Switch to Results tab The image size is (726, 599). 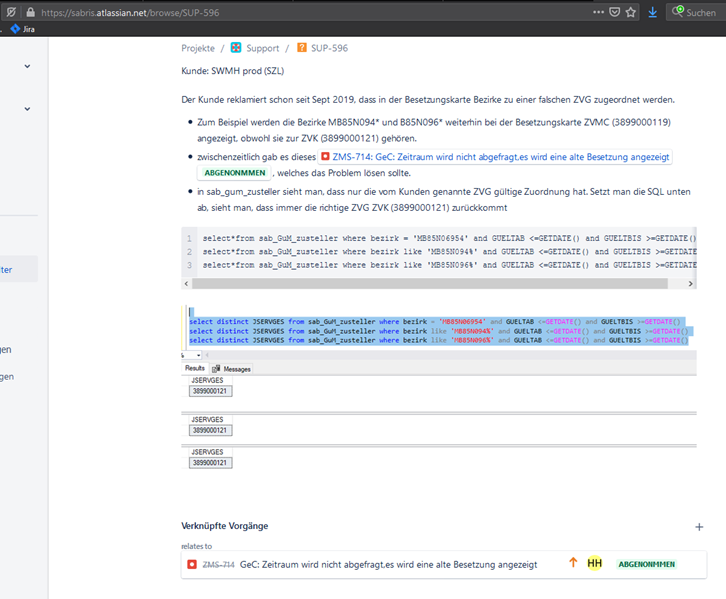click(195, 368)
